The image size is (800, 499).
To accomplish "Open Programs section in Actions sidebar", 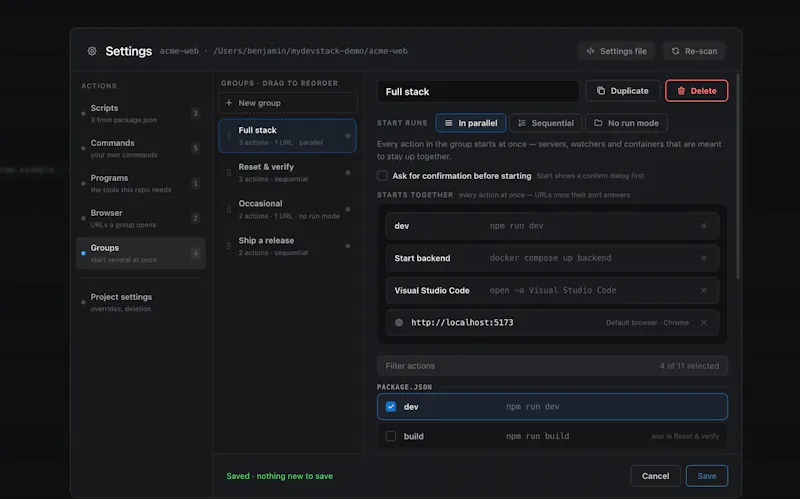I will pos(141,183).
